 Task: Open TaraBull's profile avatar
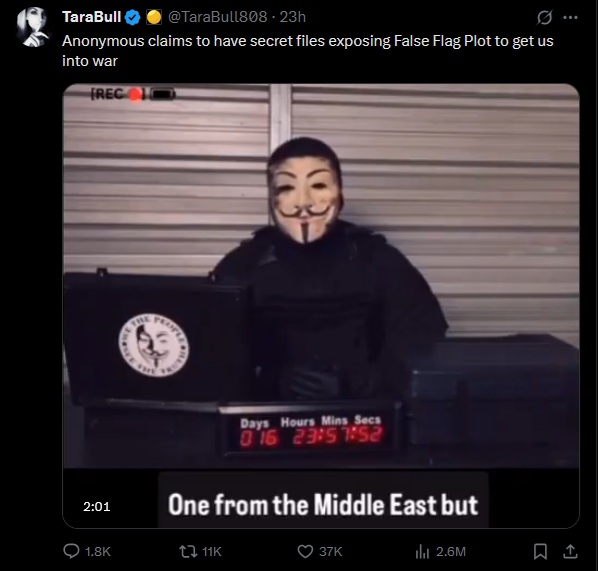[x=33, y=27]
